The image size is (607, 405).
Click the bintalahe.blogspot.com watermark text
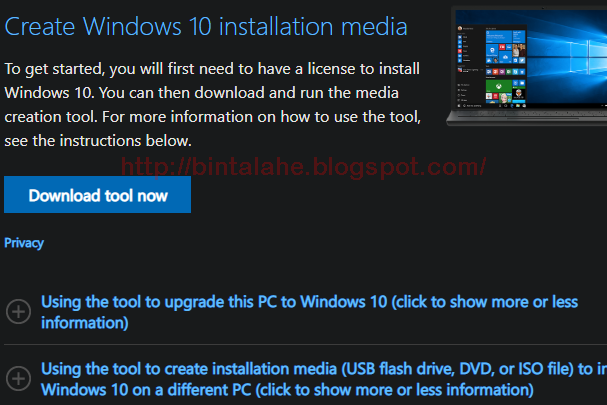point(304,166)
